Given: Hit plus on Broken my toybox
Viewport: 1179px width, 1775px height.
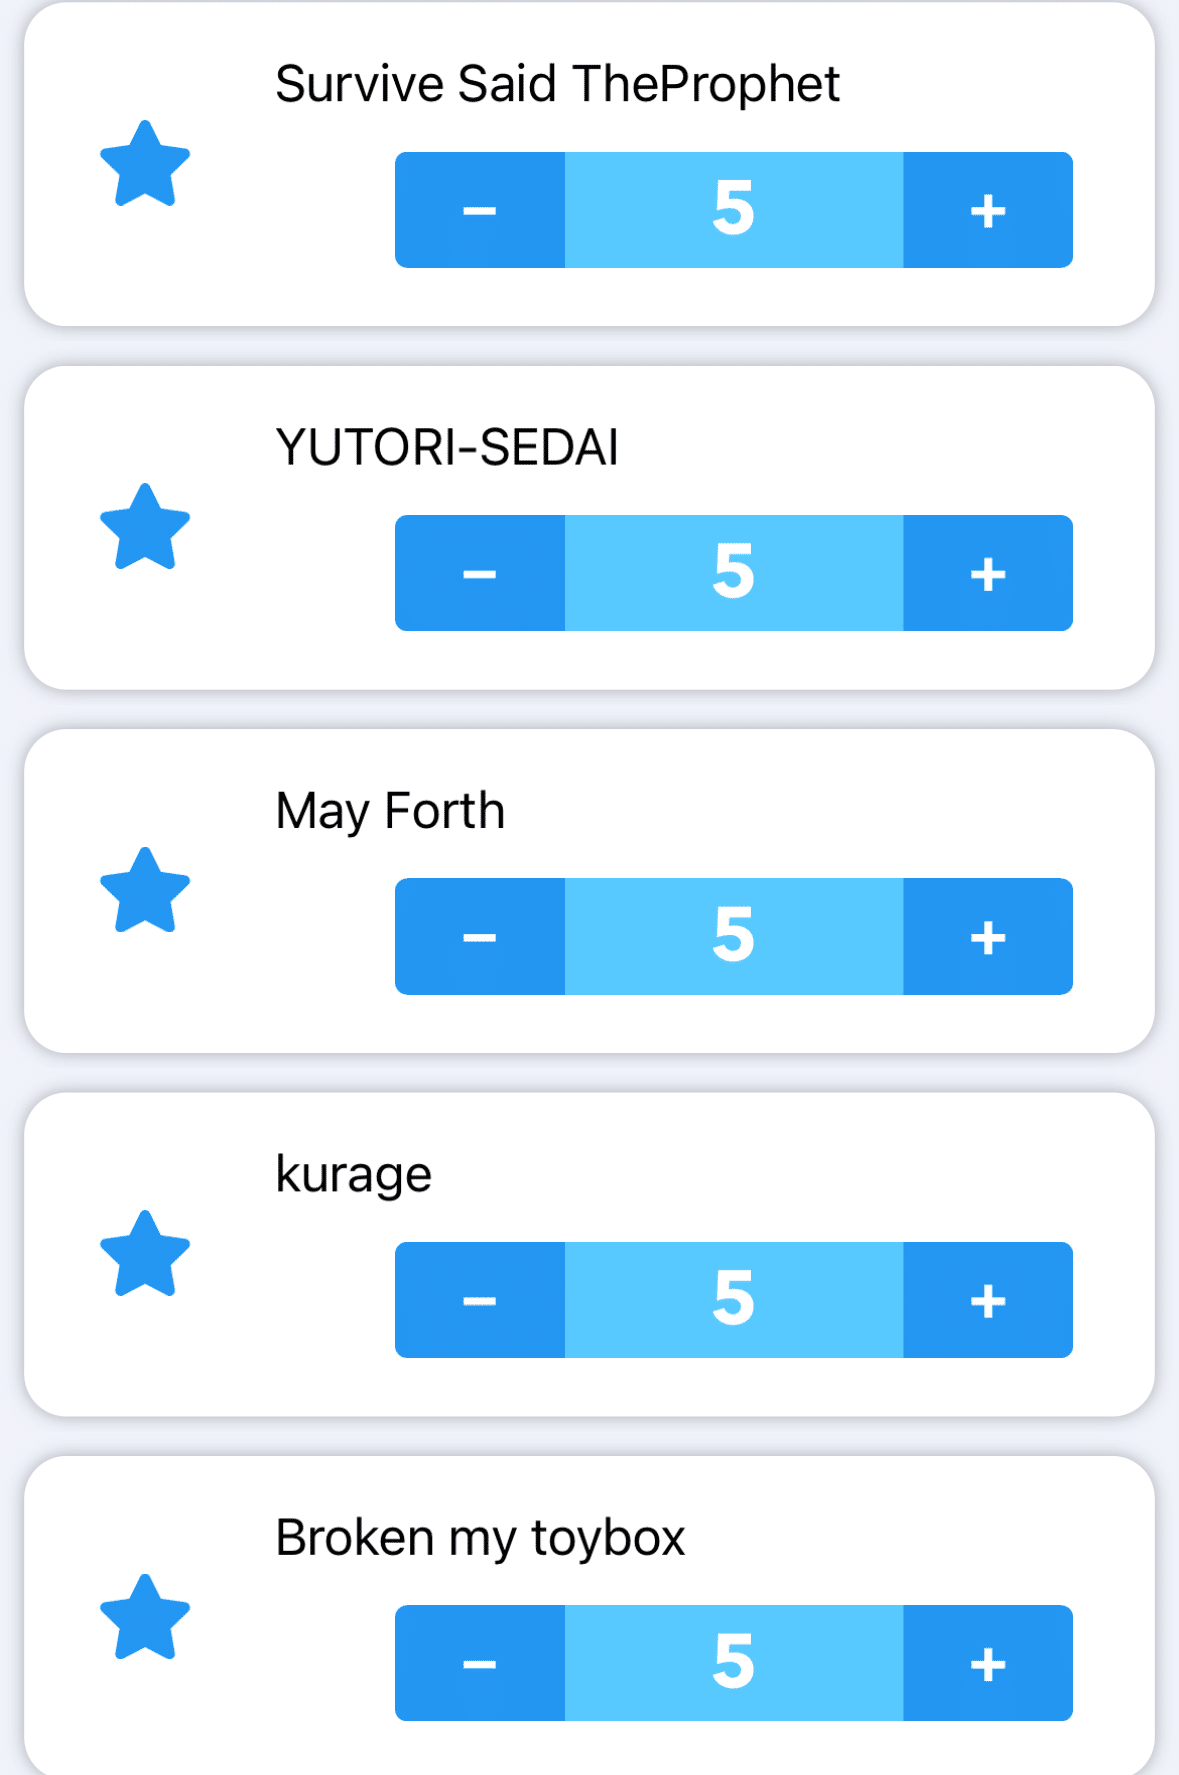Looking at the screenshot, I should [988, 1663].
